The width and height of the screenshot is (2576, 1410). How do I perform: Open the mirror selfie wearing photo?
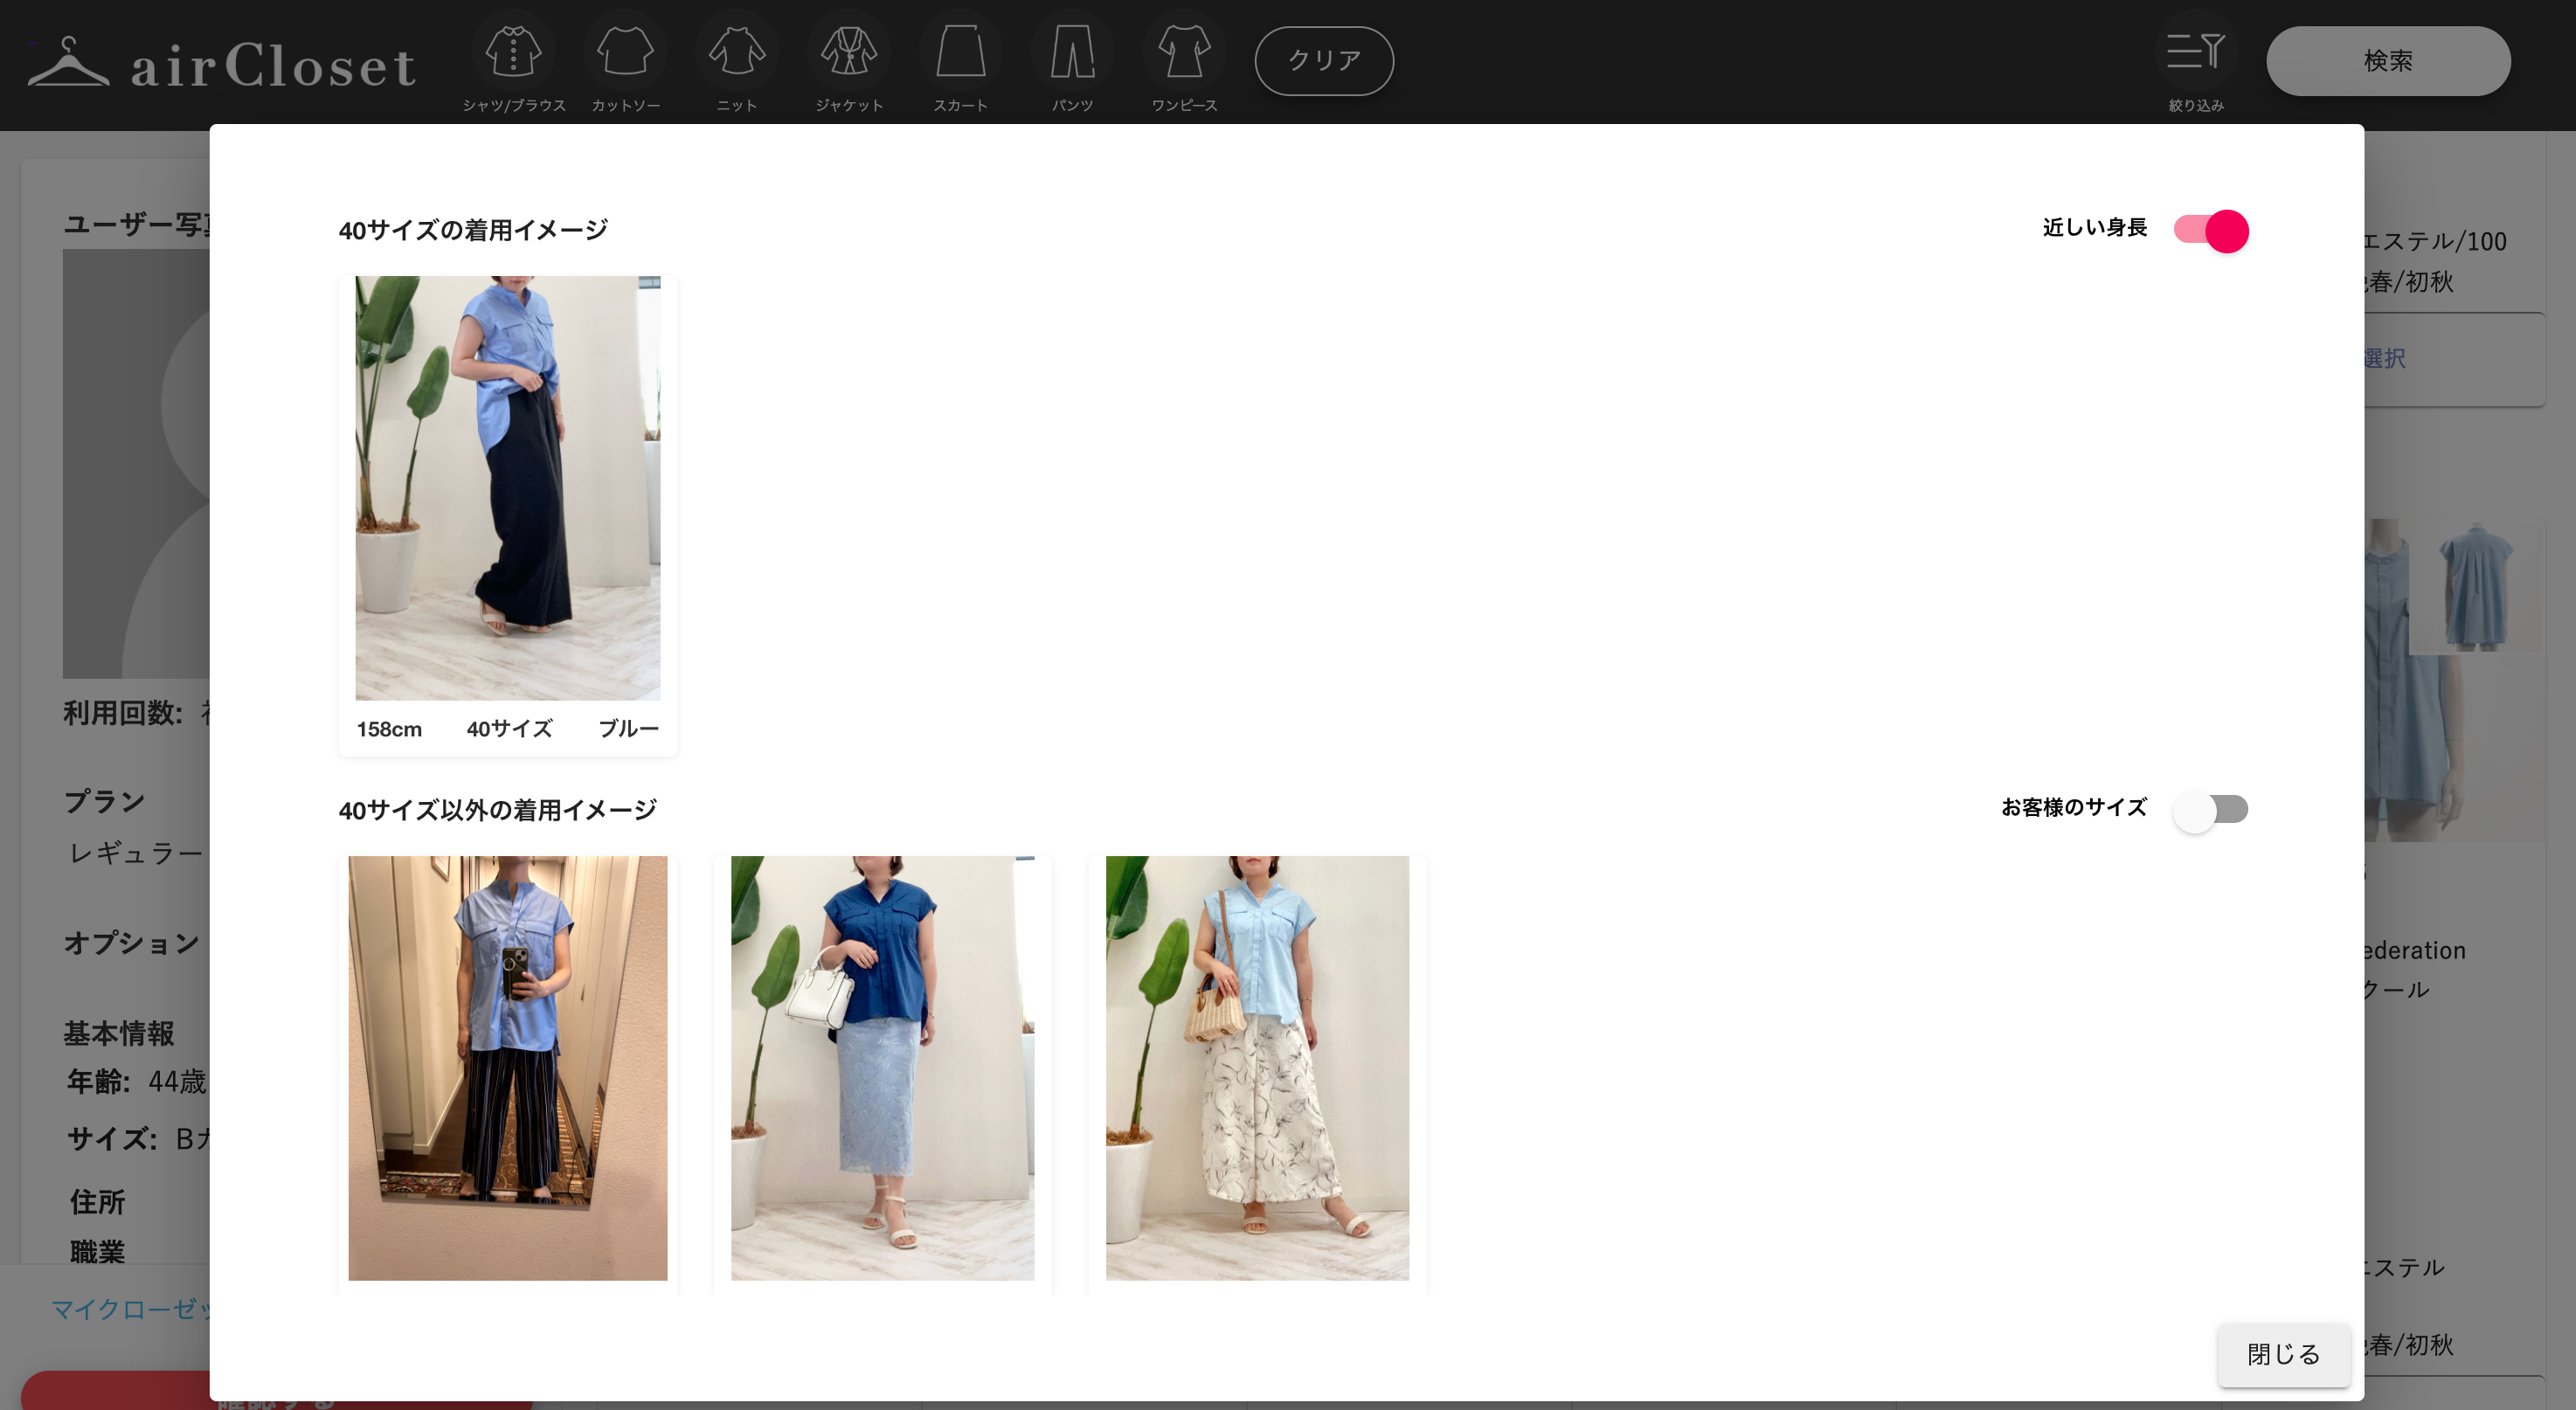pyautogui.click(x=508, y=1067)
